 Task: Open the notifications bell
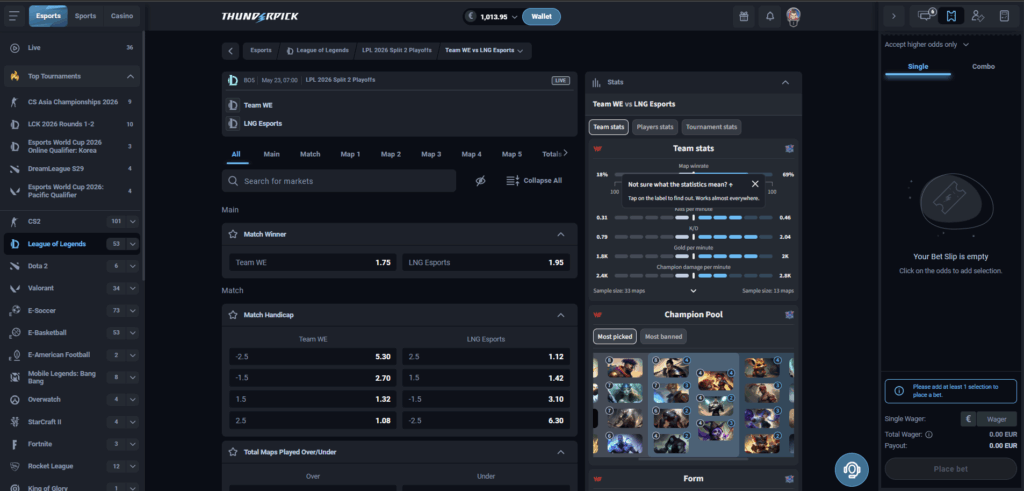click(770, 16)
